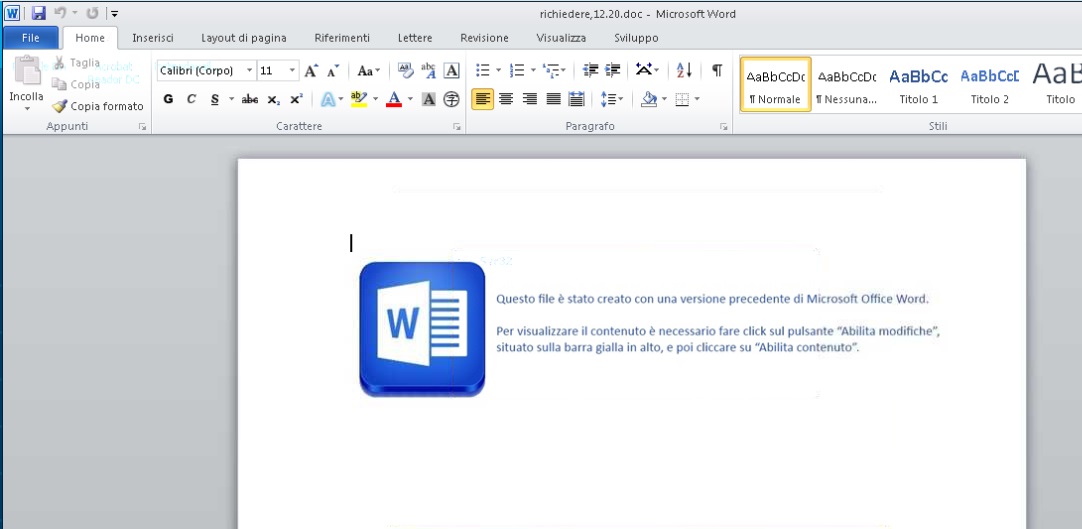The image size is (1082, 529).
Task: Click the shrink font icon
Action: 333,70
